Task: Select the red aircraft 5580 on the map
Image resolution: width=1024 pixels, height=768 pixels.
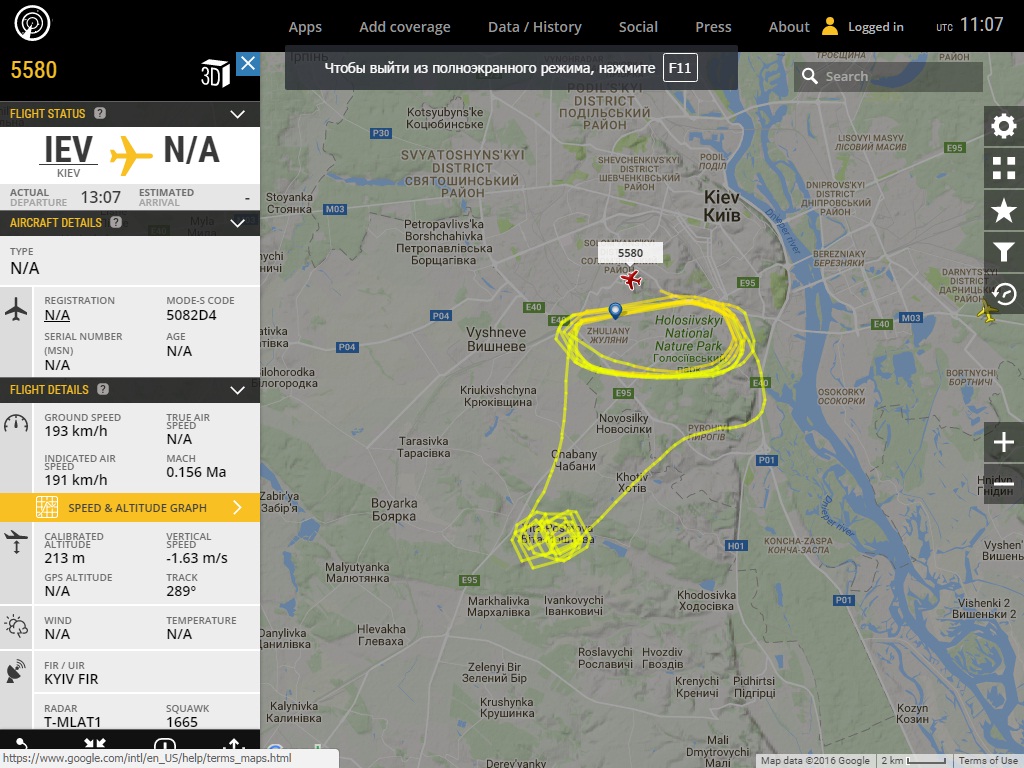Action: click(631, 280)
